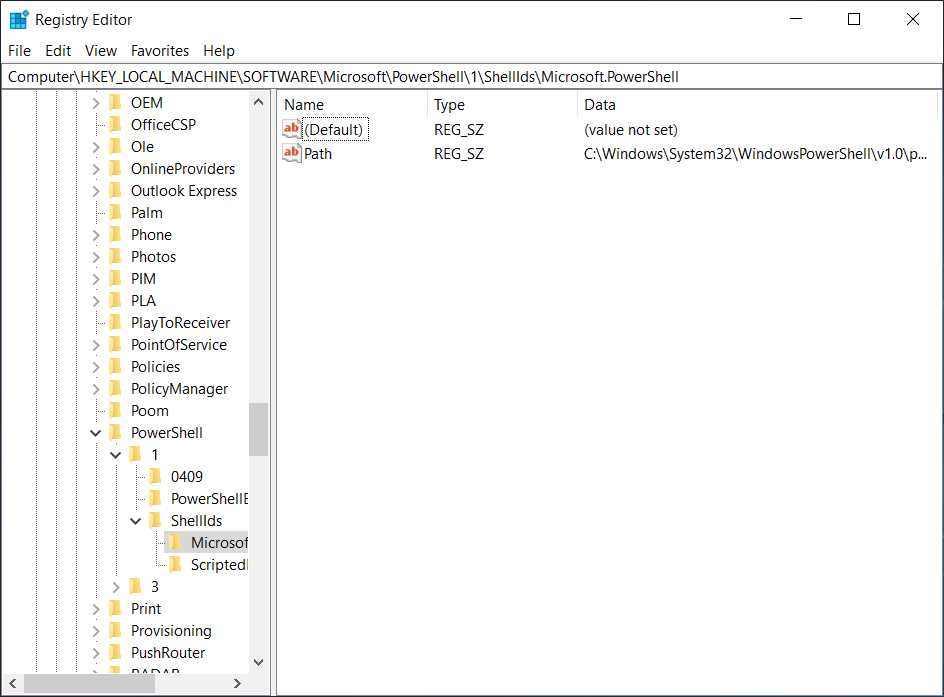Click the tree scroll up arrow
This screenshot has height=697, width=944.
(x=258, y=102)
